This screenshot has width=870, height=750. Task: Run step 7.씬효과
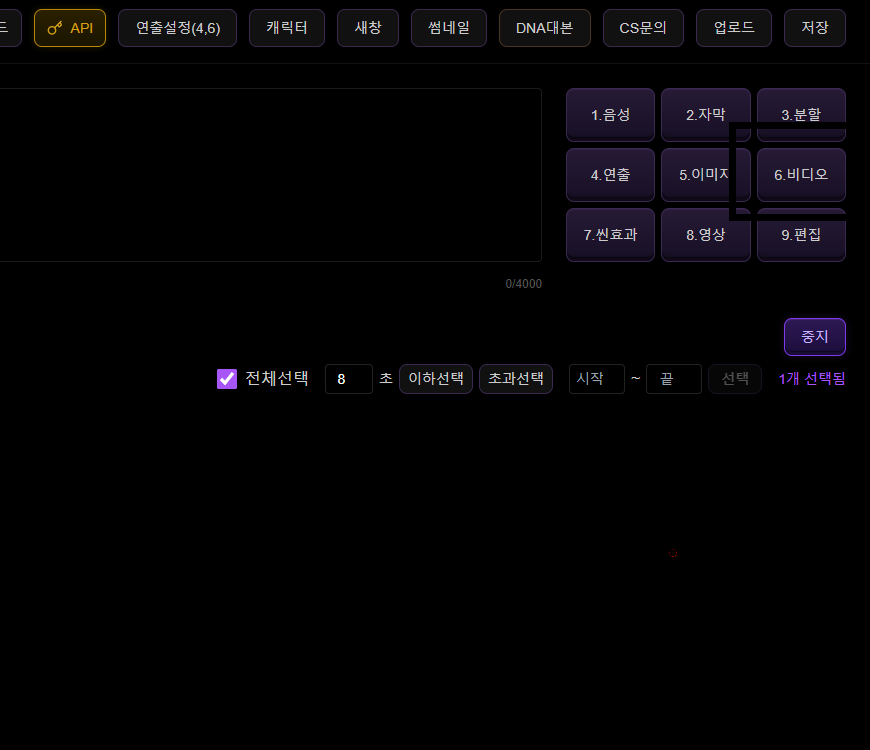(610, 235)
